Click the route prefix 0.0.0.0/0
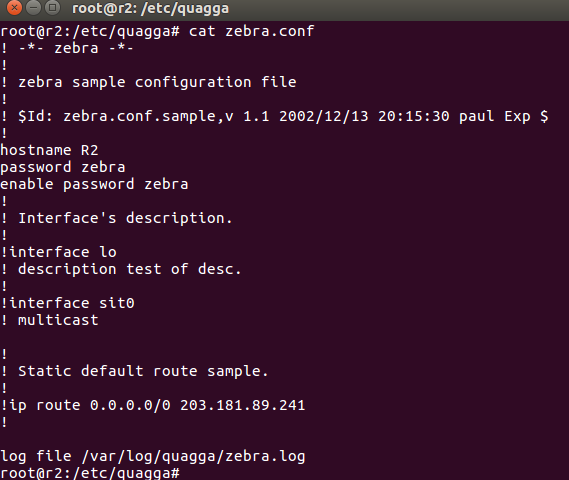 pyautogui.click(x=130, y=405)
